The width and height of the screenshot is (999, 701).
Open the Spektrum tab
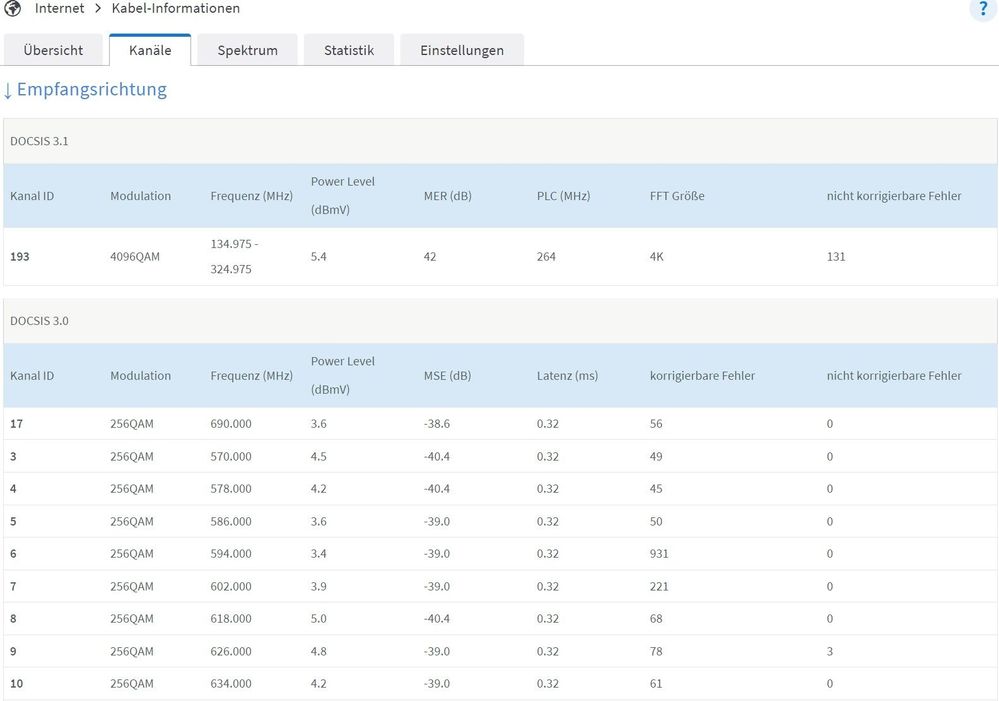(247, 50)
